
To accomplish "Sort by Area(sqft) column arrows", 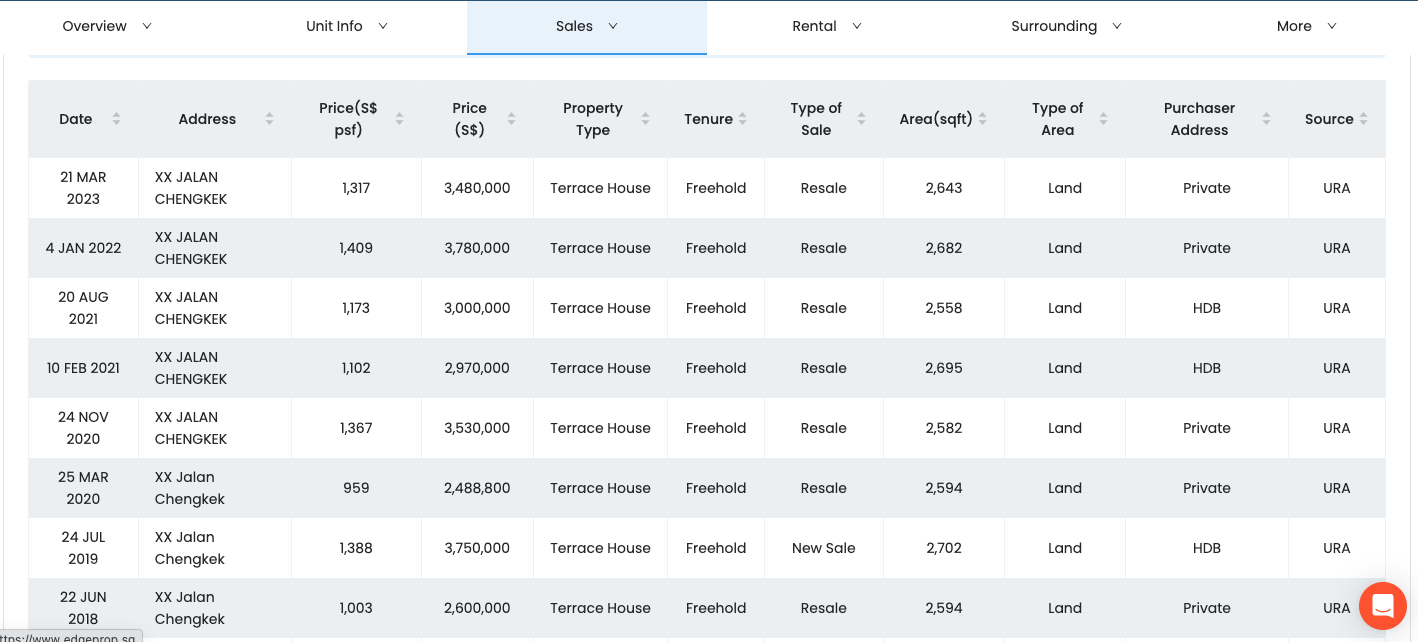I will (982, 119).
